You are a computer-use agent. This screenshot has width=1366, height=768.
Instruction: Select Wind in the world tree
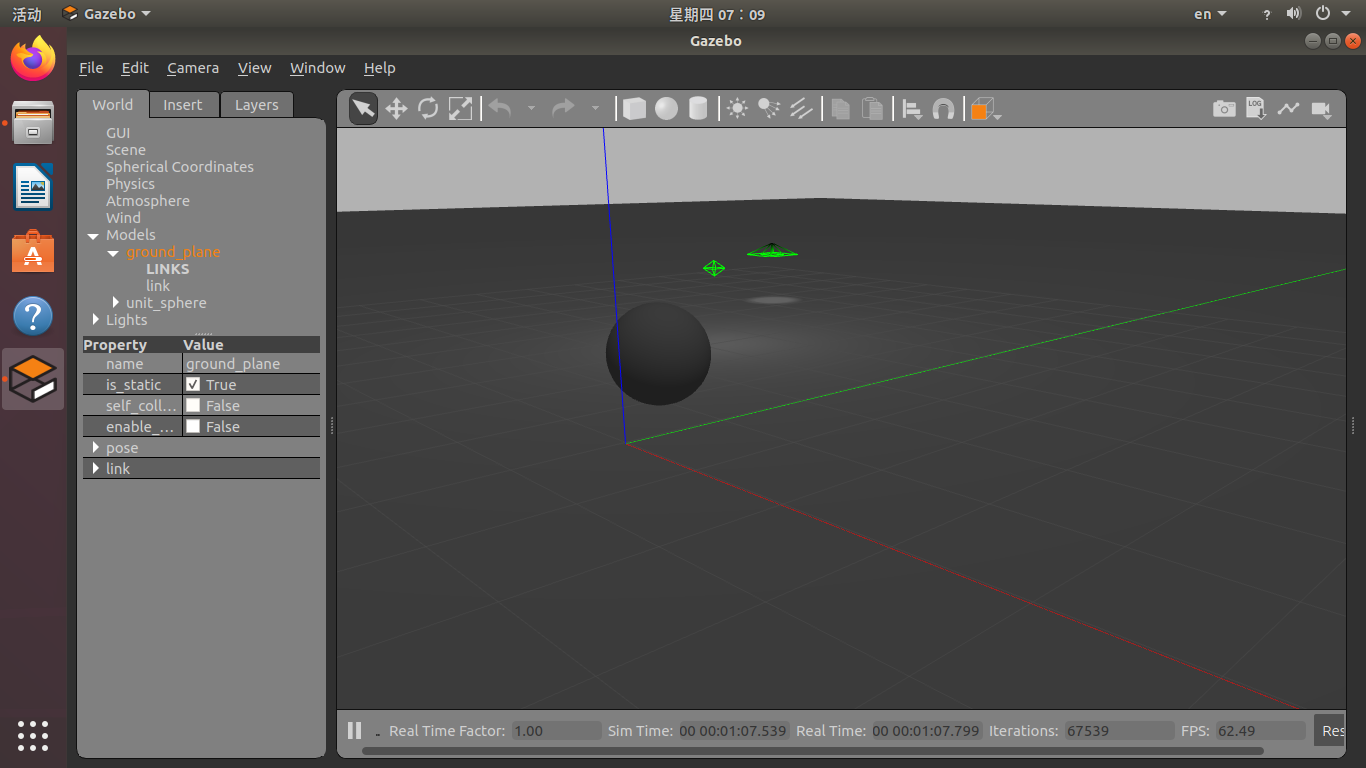click(124, 218)
